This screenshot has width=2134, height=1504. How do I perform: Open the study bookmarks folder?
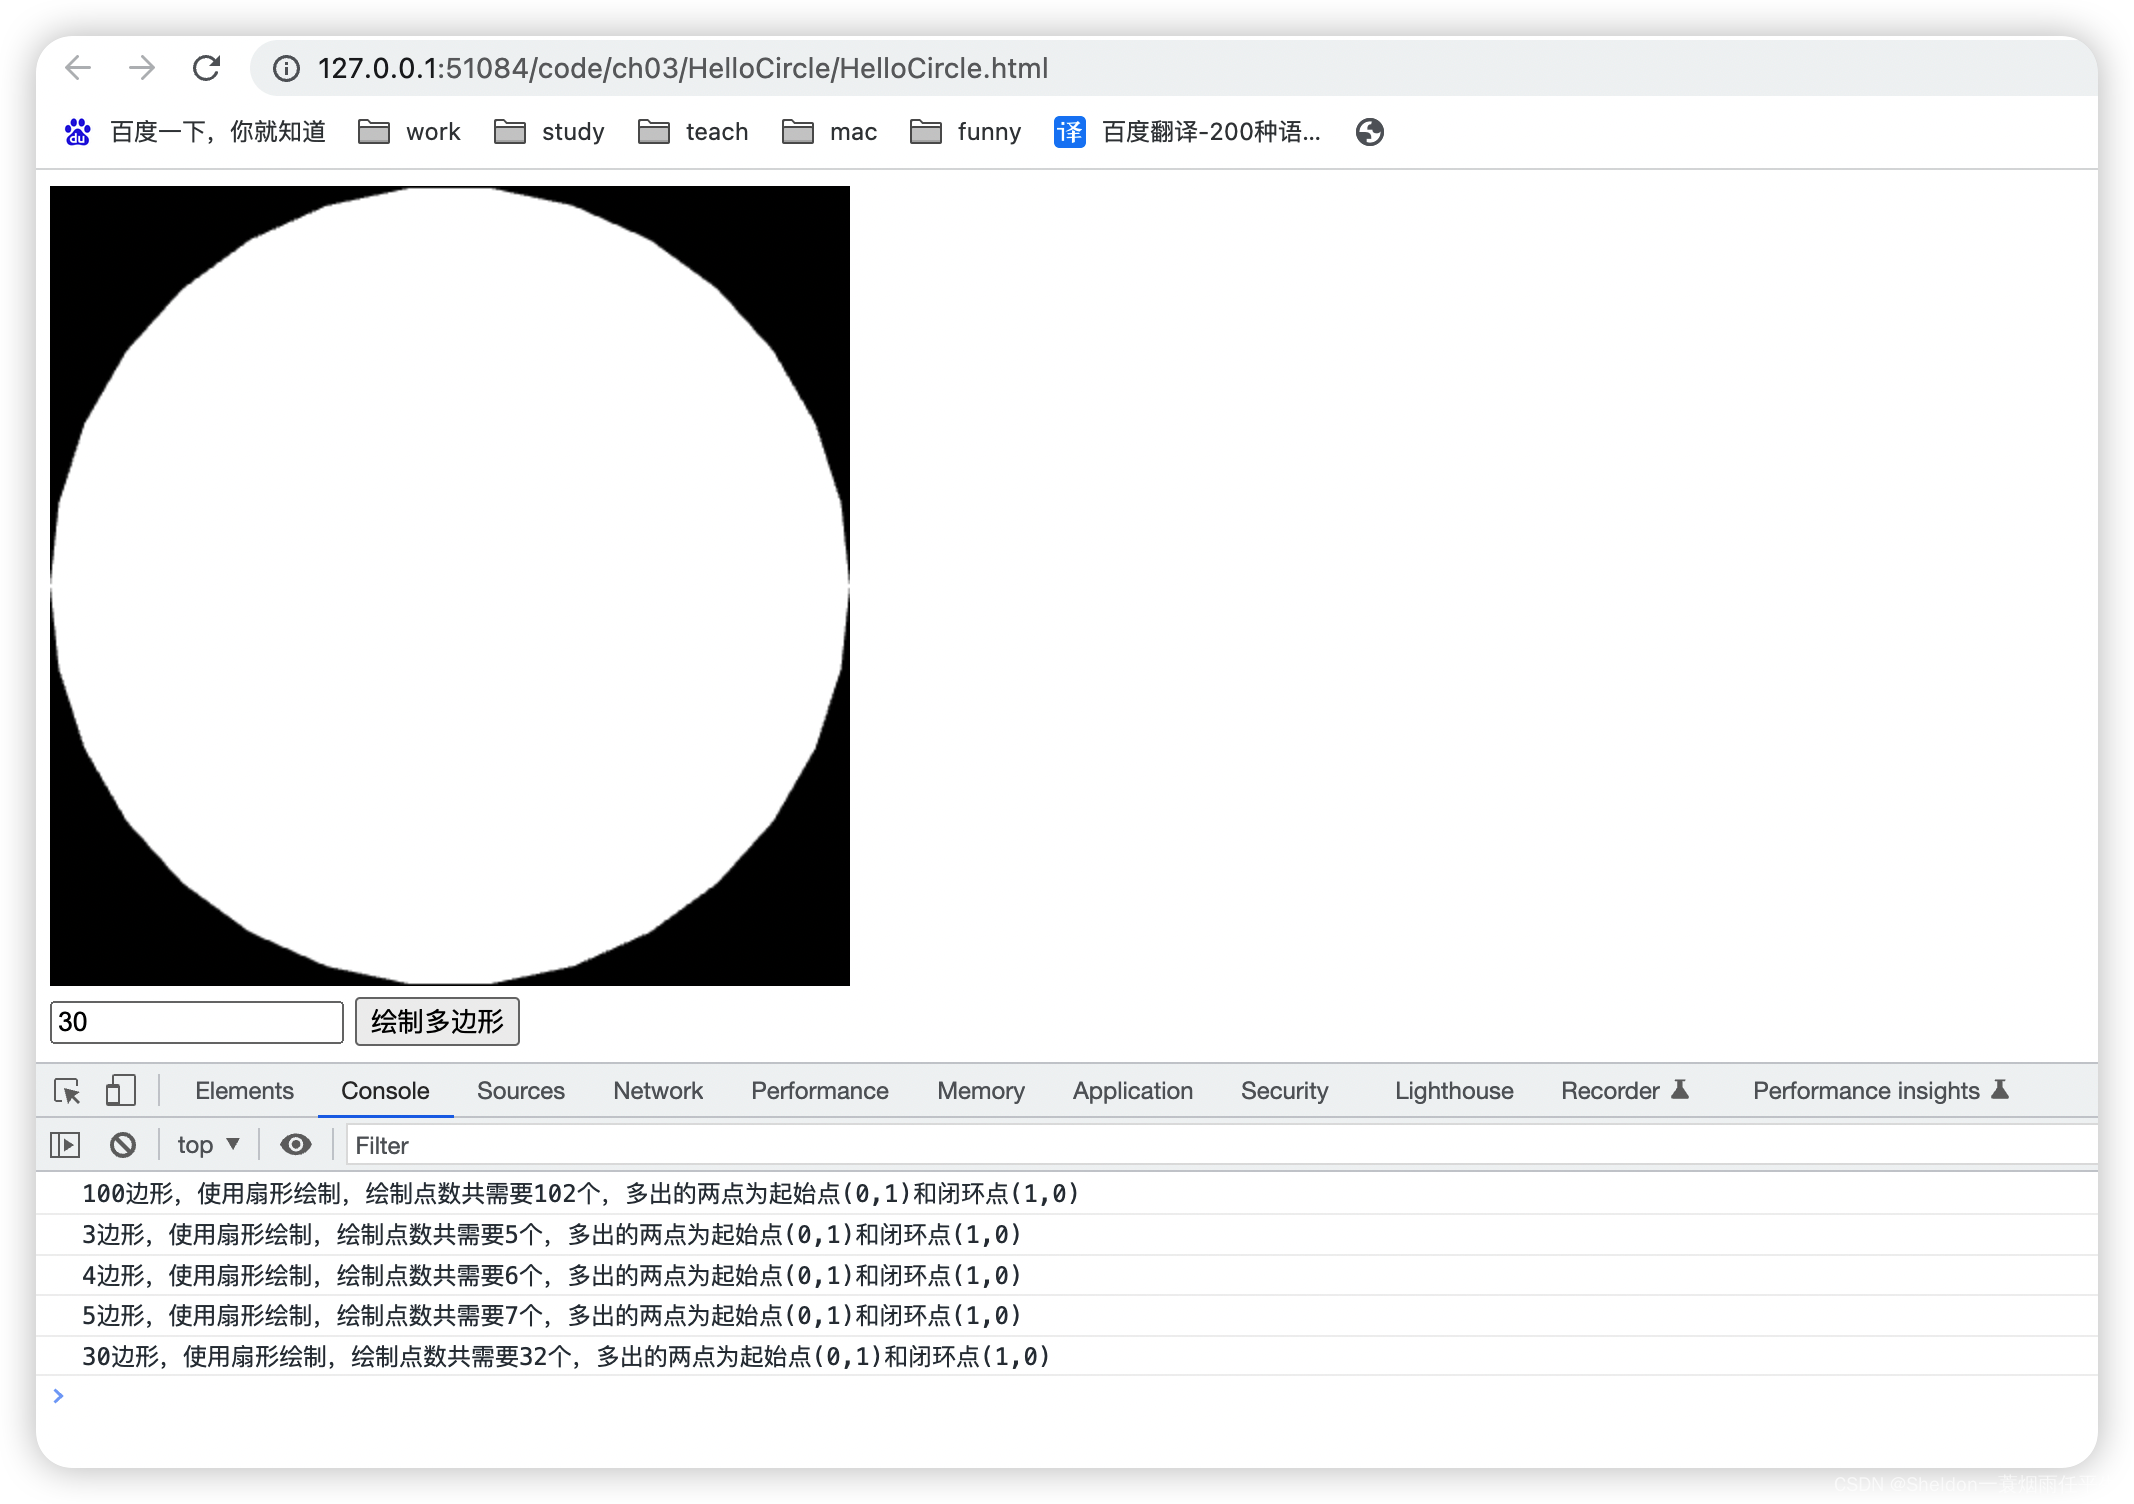coord(550,132)
